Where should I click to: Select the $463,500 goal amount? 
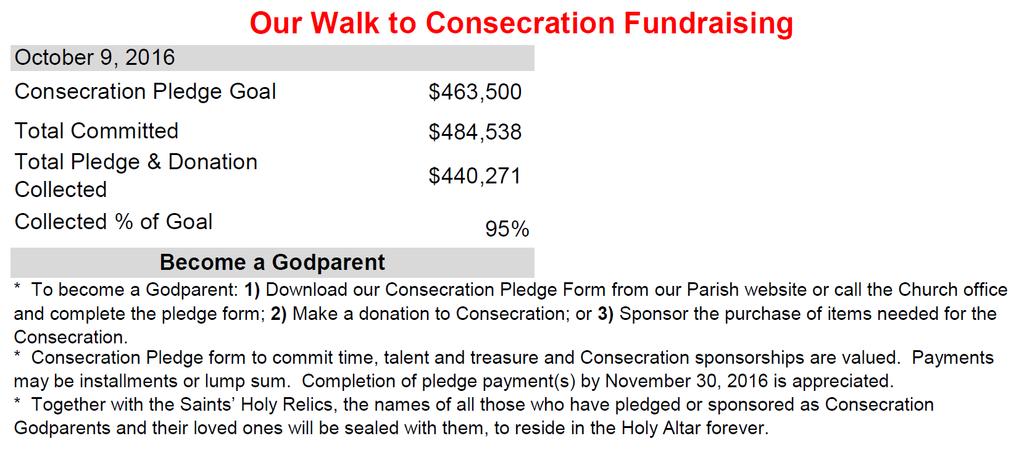tap(475, 92)
